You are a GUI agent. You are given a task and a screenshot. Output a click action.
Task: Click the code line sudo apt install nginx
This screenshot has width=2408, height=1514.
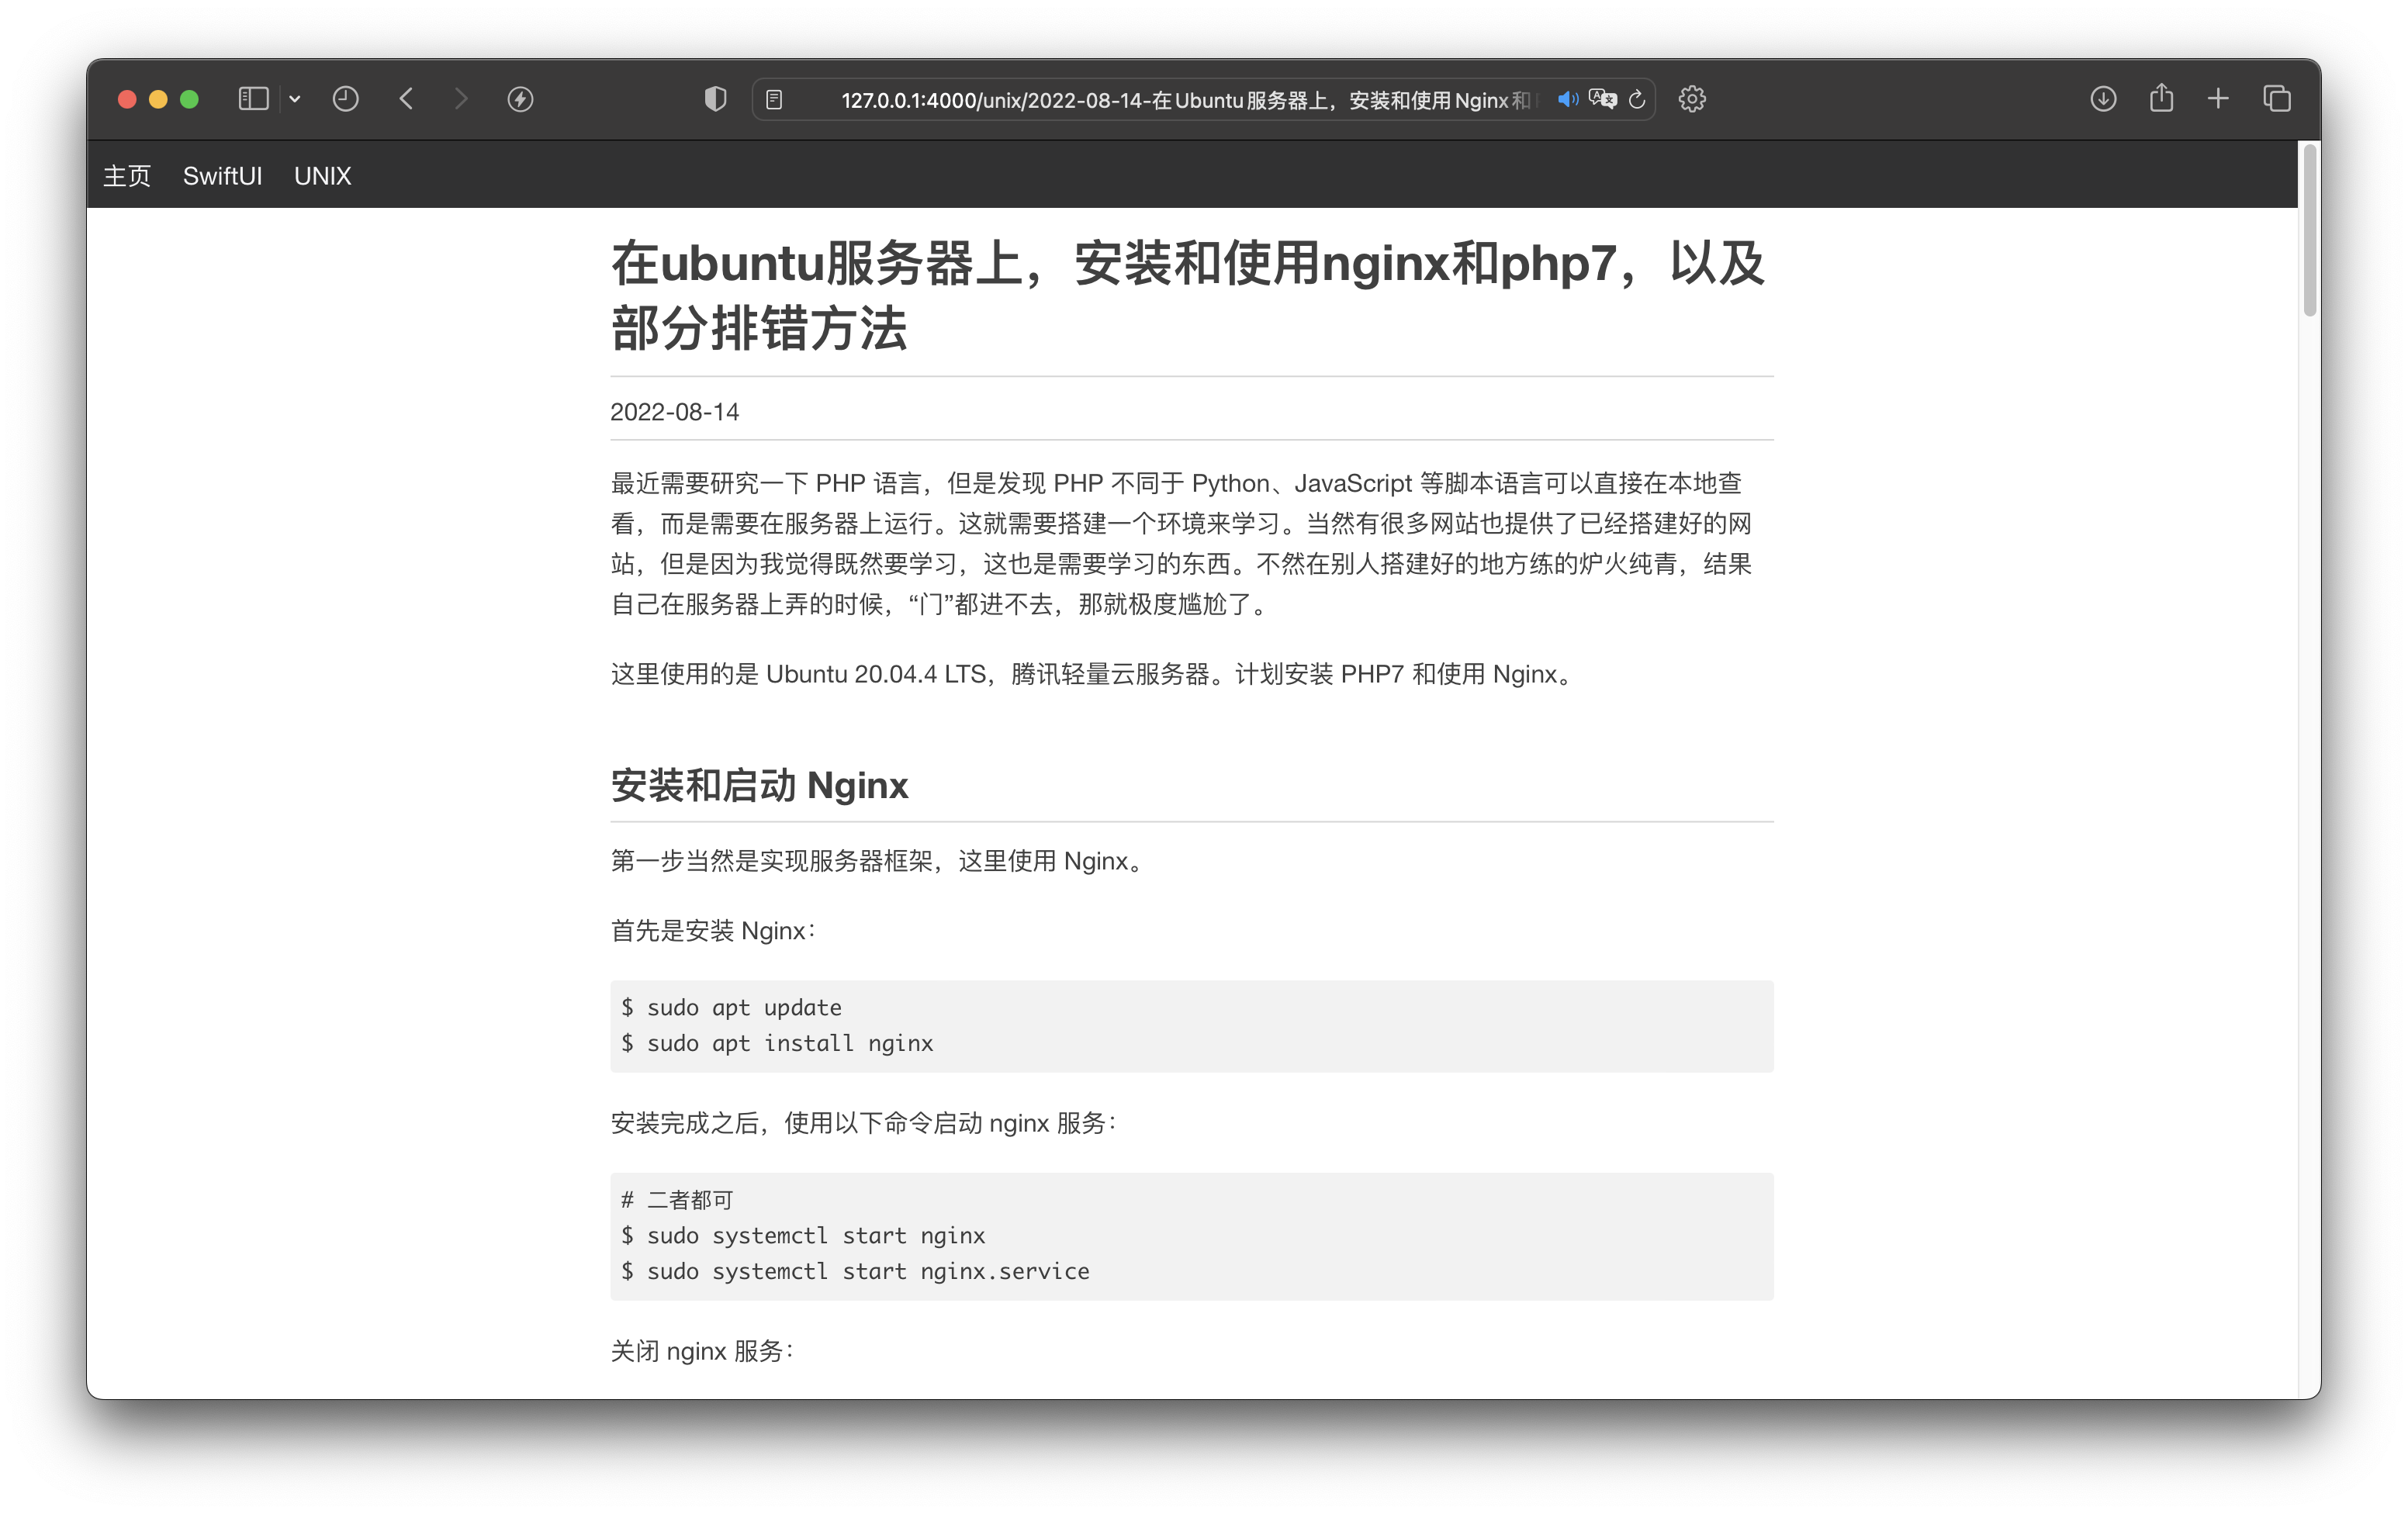coord(777,1043)
